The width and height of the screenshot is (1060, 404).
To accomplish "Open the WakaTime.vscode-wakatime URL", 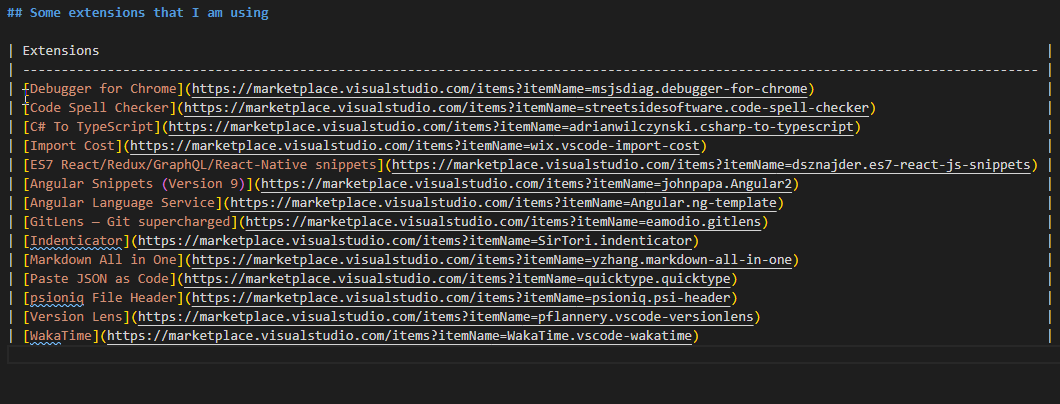I will pos(400,336).
